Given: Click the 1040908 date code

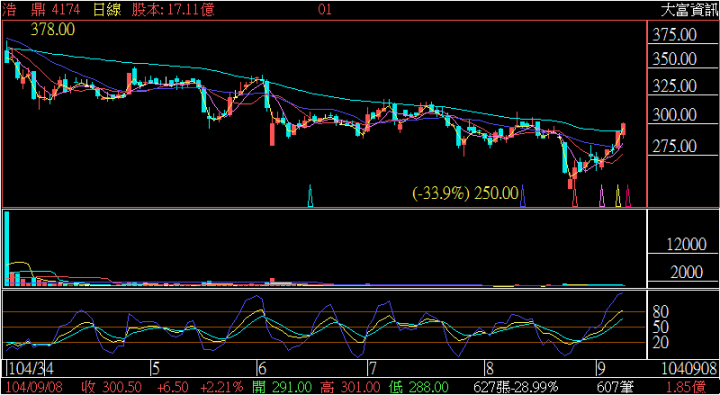Looking at the screenshot, I should pyautogui.click(x=689, y=368).
